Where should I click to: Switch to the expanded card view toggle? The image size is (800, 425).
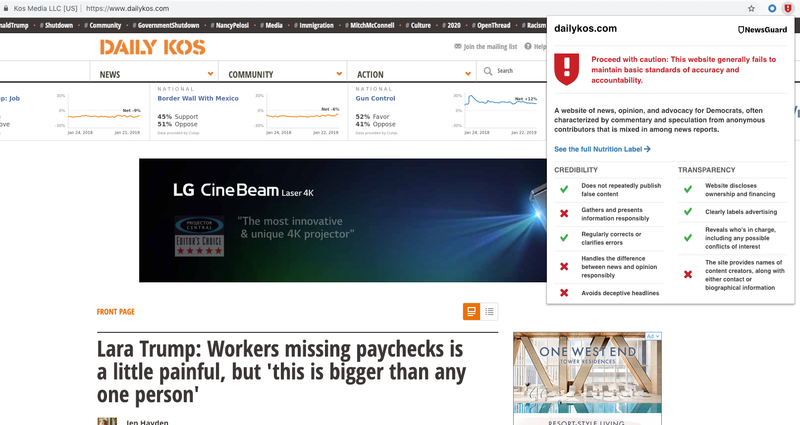pos(471,311)
